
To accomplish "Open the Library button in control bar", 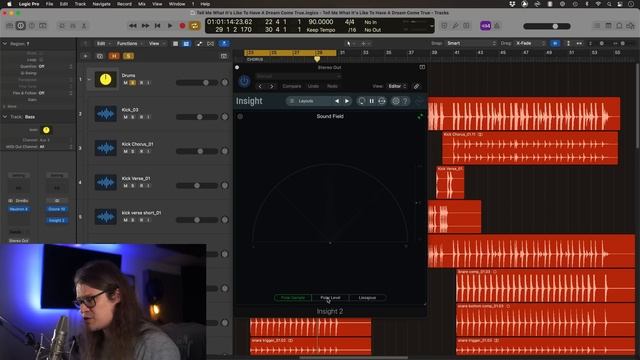I will click(x=10, y=26).
